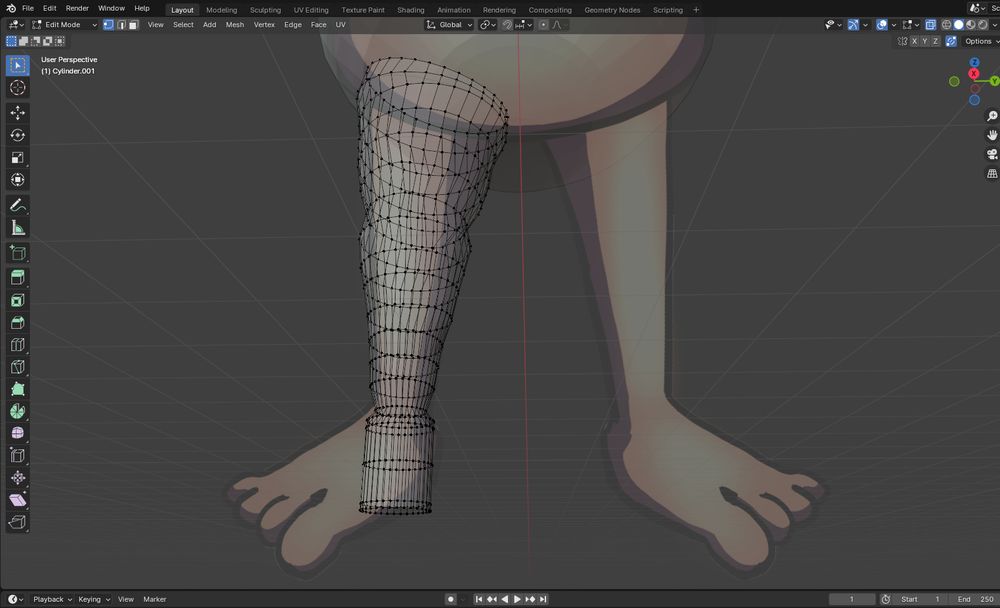
Task: Open the pivot point dropdown
Action: [x=488, y=25]
